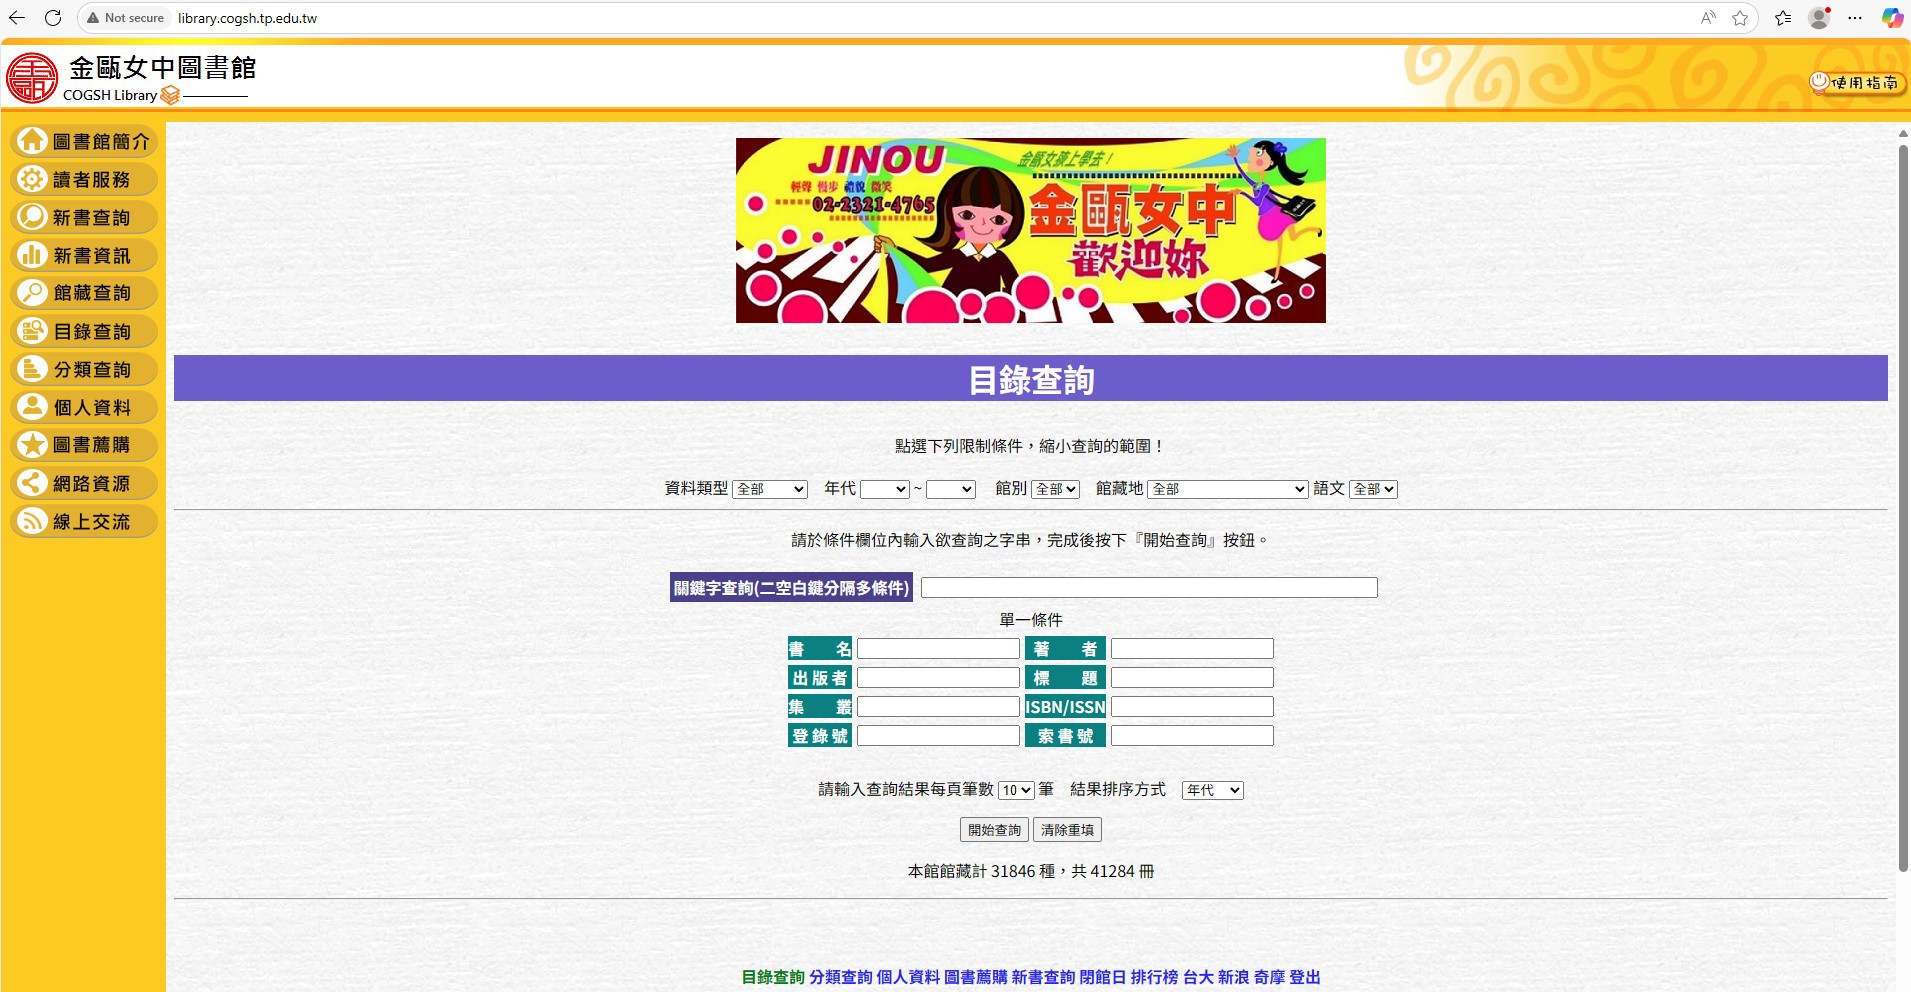Select 分類查詢 in the sidebar menu
The width and height of the screenshot is (1911, 992).
click(x=92, y=370)
